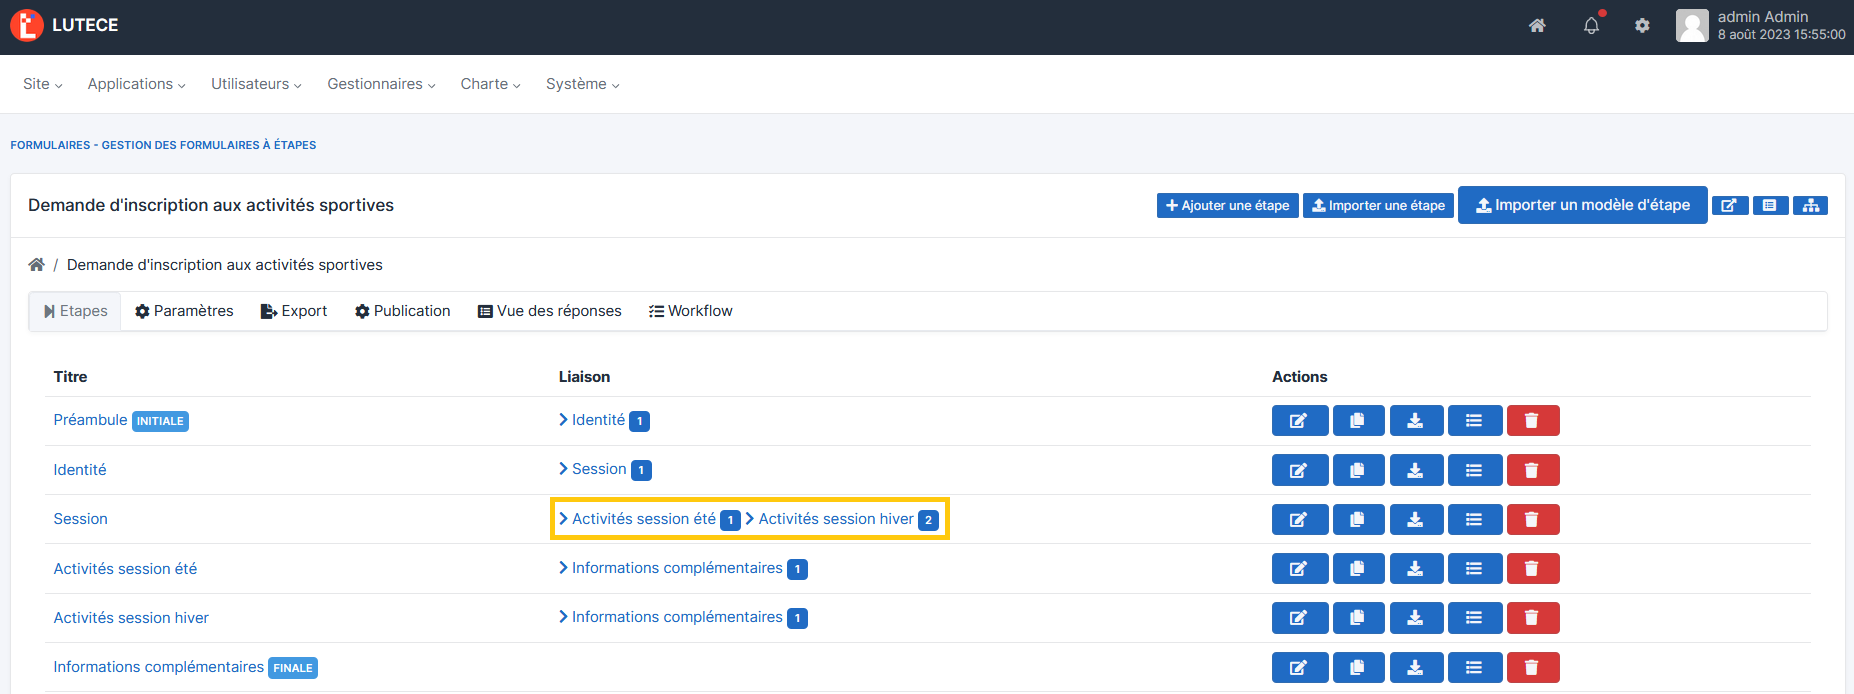Open the Utilisateurs dropdown

[256, 84]
